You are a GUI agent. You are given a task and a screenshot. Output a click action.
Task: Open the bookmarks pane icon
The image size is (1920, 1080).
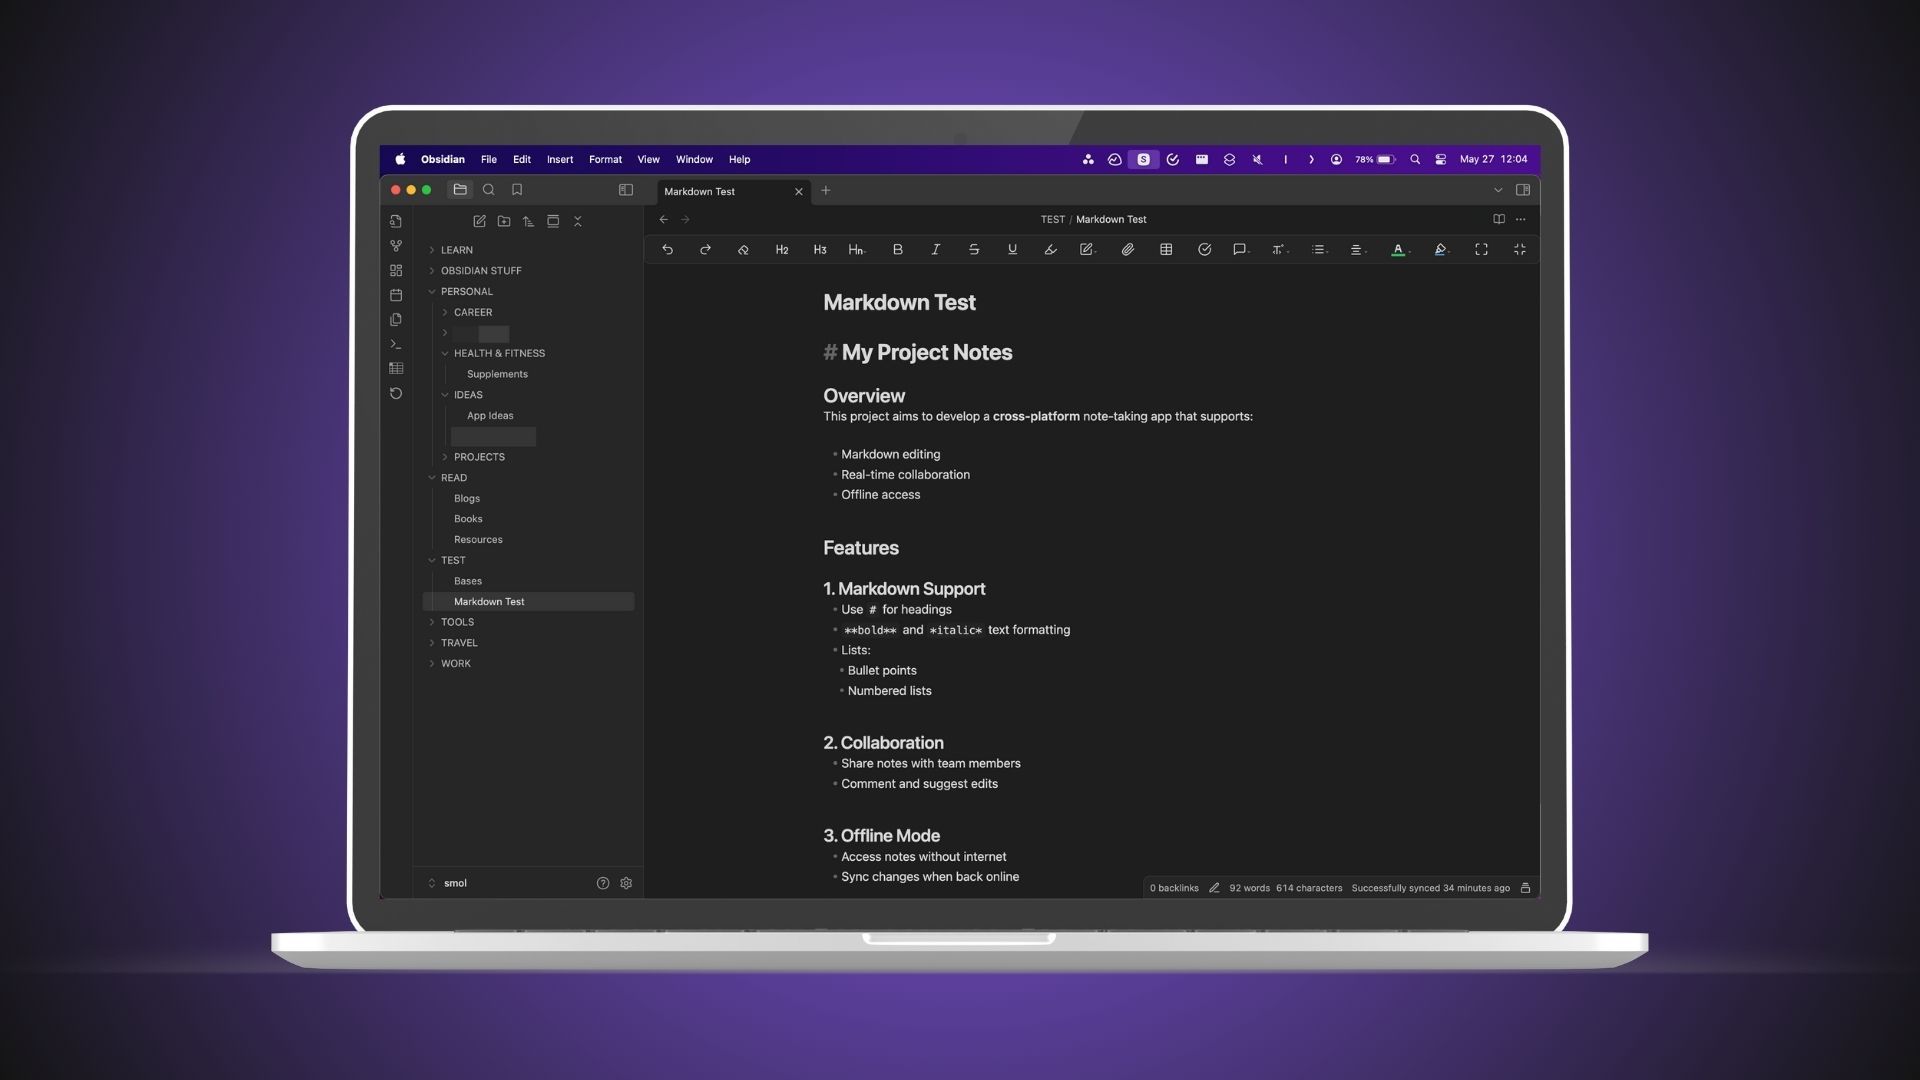click(517, 190)
